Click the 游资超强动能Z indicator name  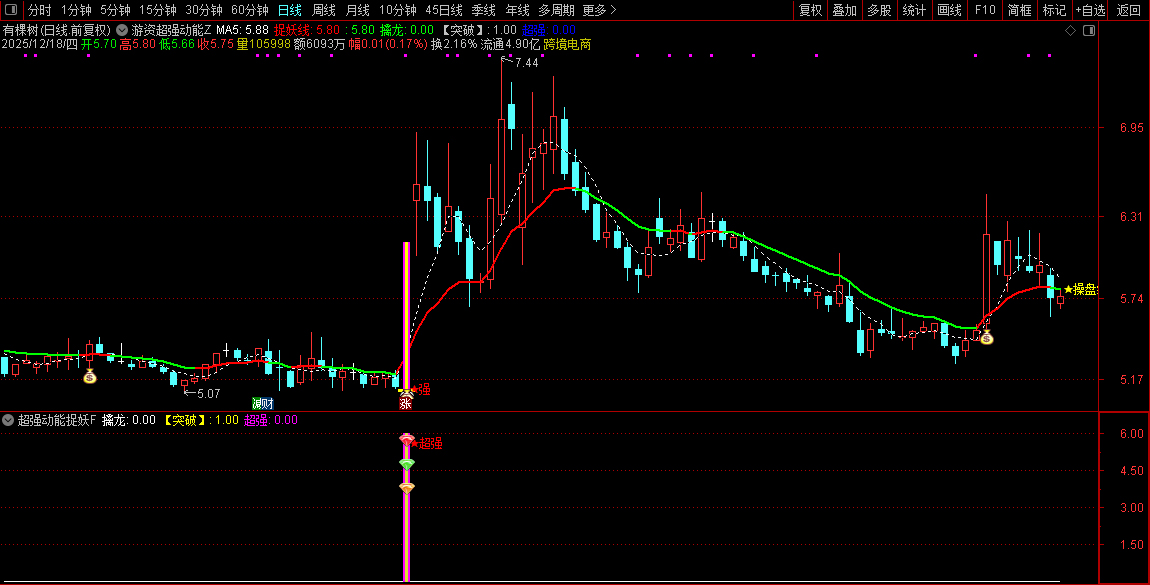tap(172, 31)
